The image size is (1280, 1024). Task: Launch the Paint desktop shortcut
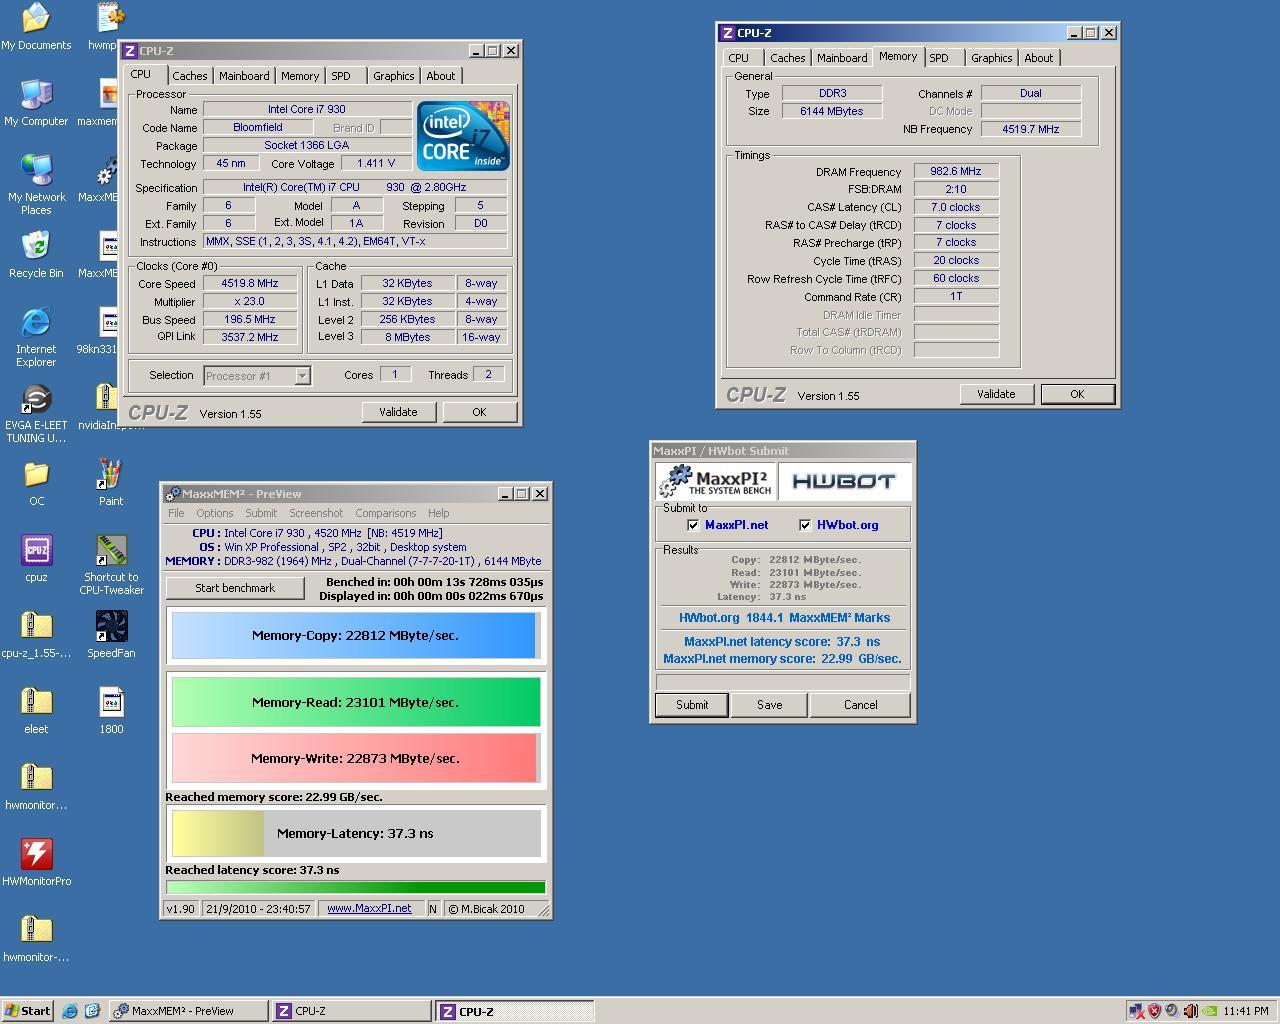click(x=111, y=482)
